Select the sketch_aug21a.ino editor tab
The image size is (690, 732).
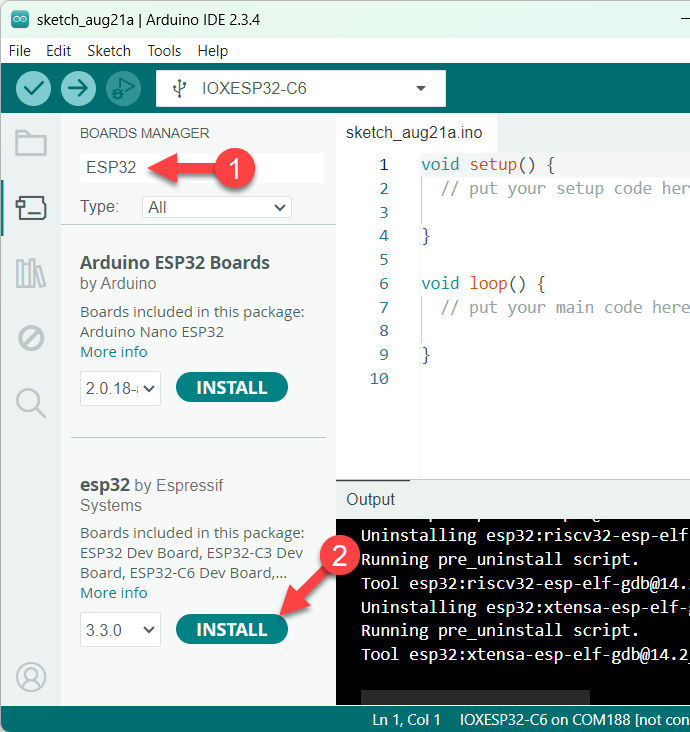414,133
